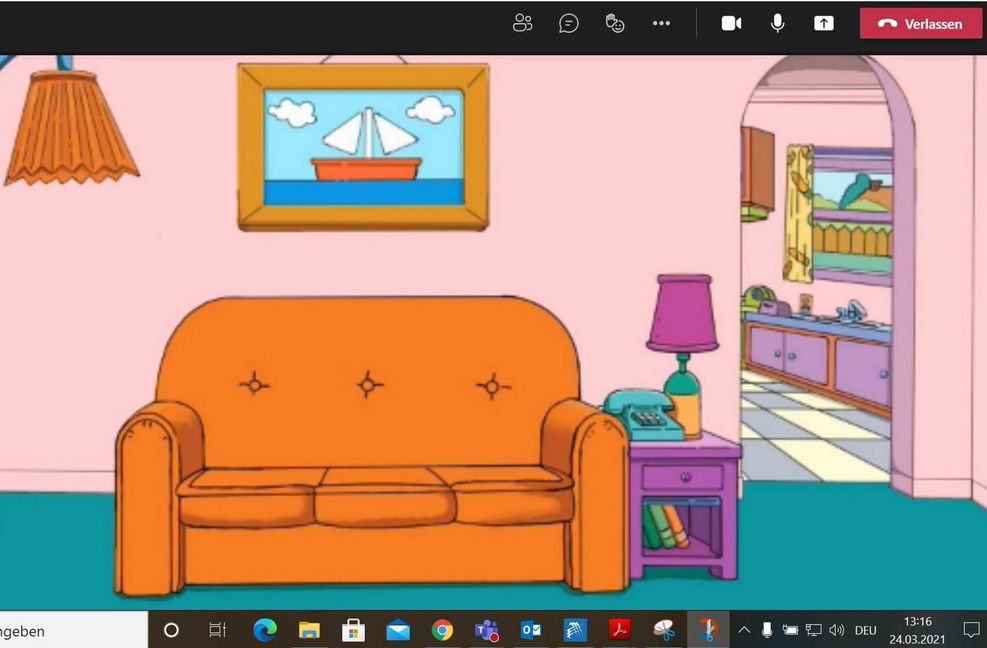
Task: Launch Google Chrome from the taskbar
Action: pos(442,630)
